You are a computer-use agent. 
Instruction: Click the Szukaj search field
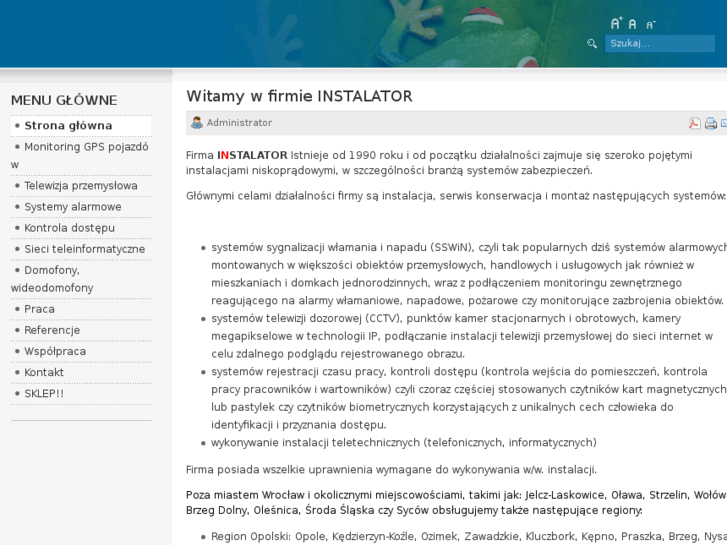659,44
